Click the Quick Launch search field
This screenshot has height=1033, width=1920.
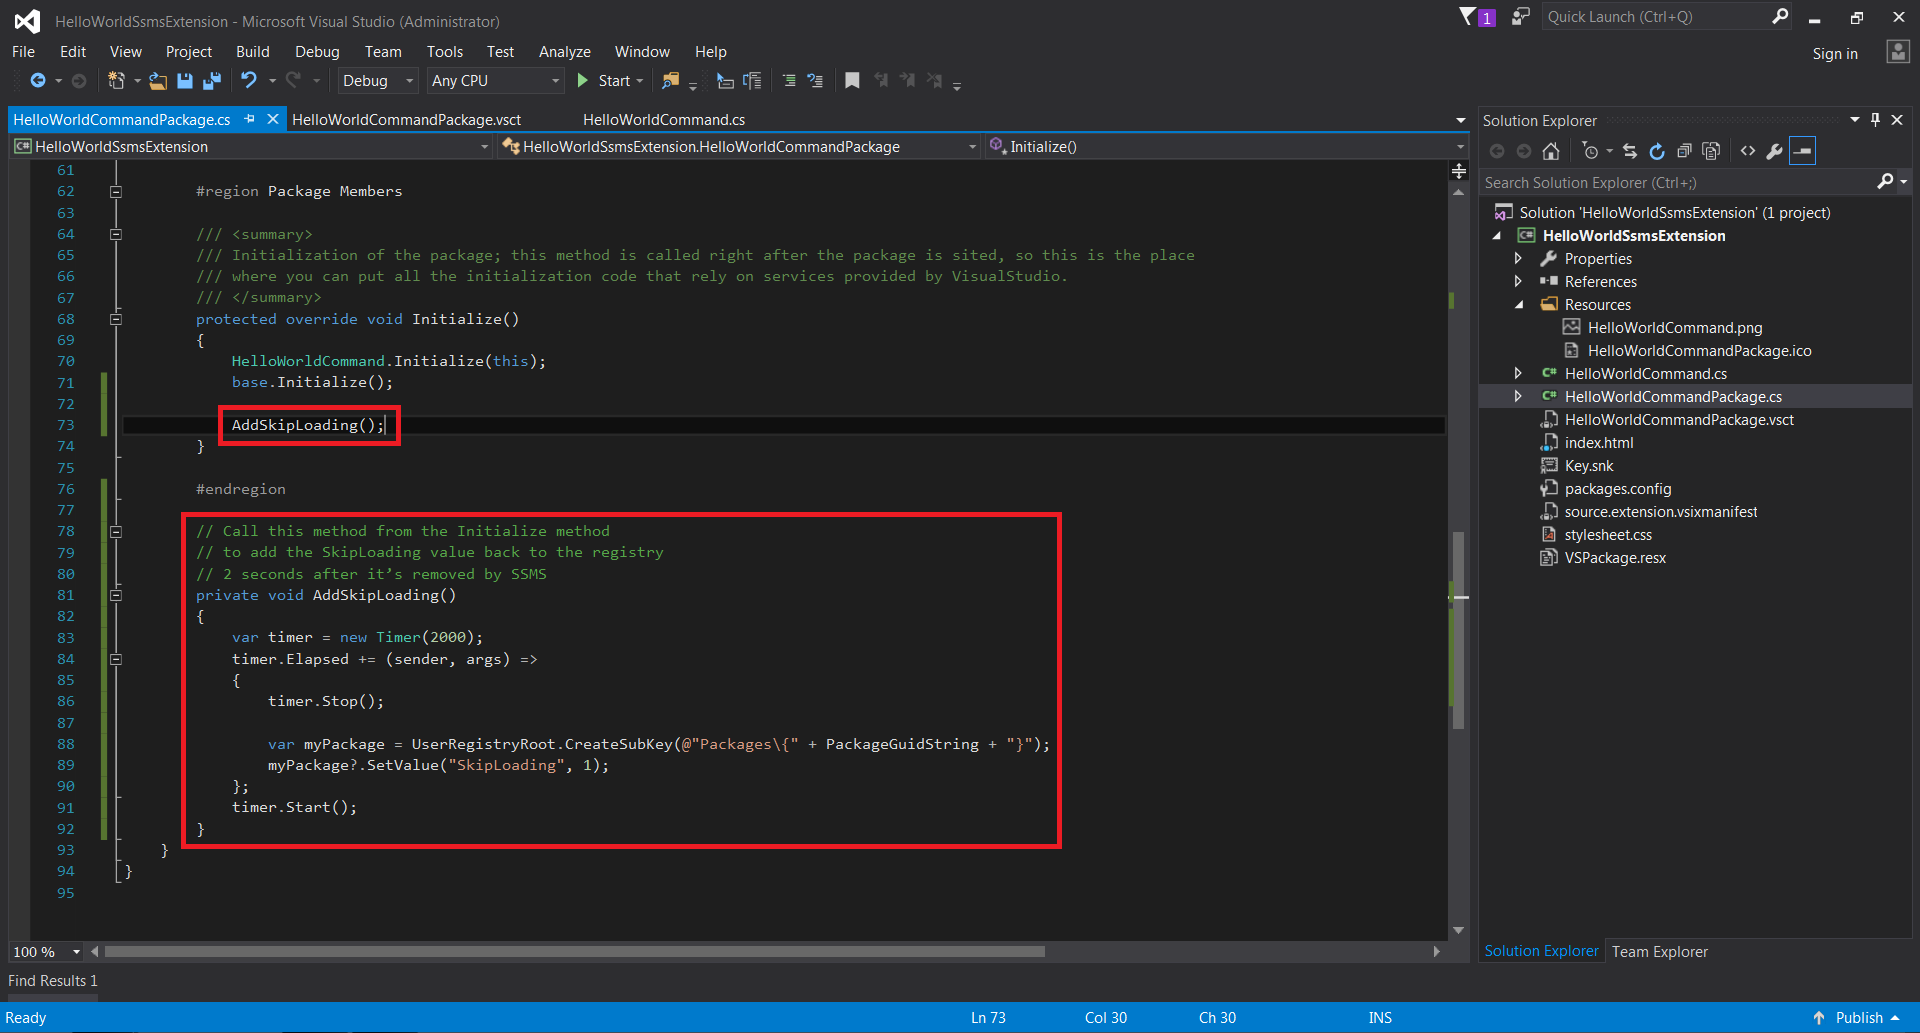(1655, 17)
